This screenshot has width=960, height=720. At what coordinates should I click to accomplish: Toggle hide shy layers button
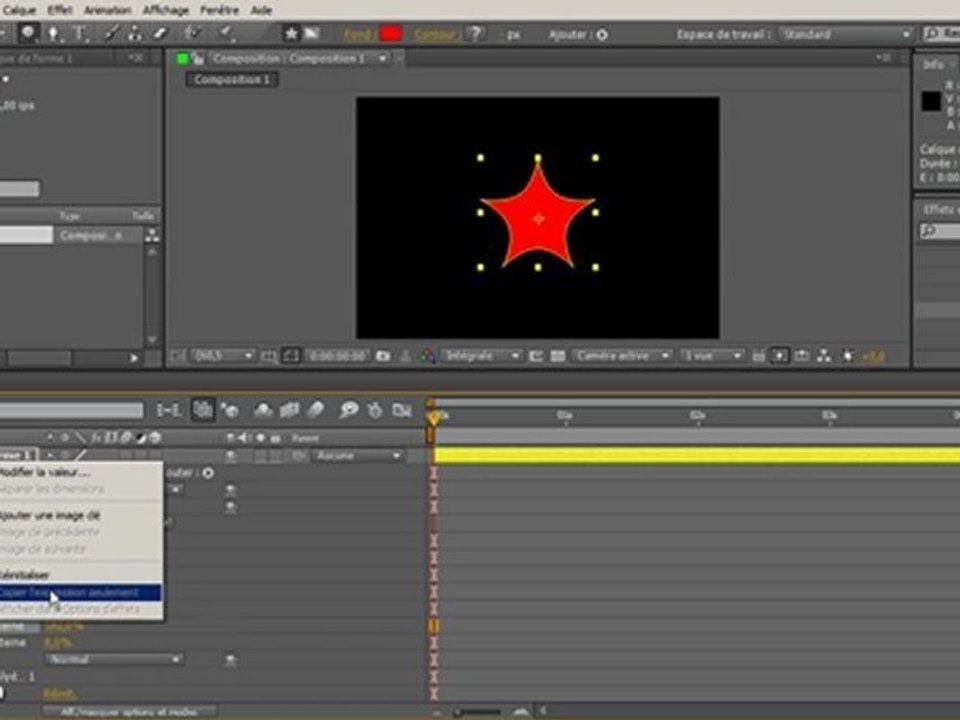[x=263, y=410]
